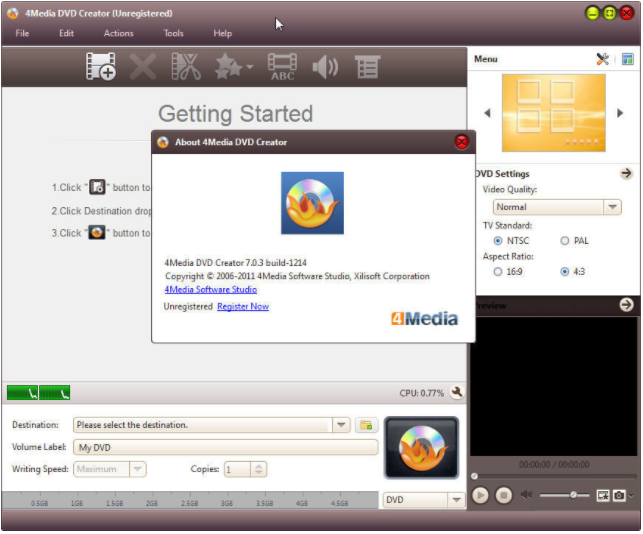This screenshot has height=534, width=643.
Task: Open DVD disc type dropdown
Action: coord(424,500)
